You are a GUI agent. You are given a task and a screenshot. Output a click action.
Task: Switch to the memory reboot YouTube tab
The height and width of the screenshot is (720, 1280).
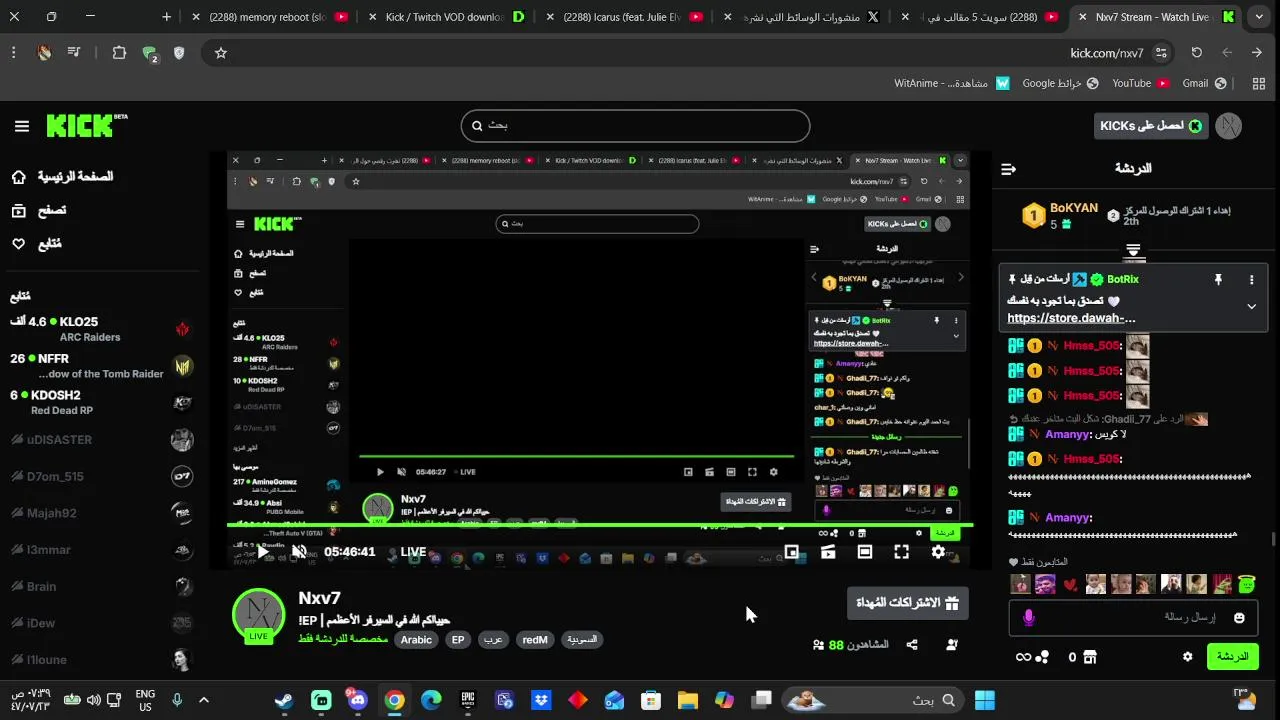276,17
